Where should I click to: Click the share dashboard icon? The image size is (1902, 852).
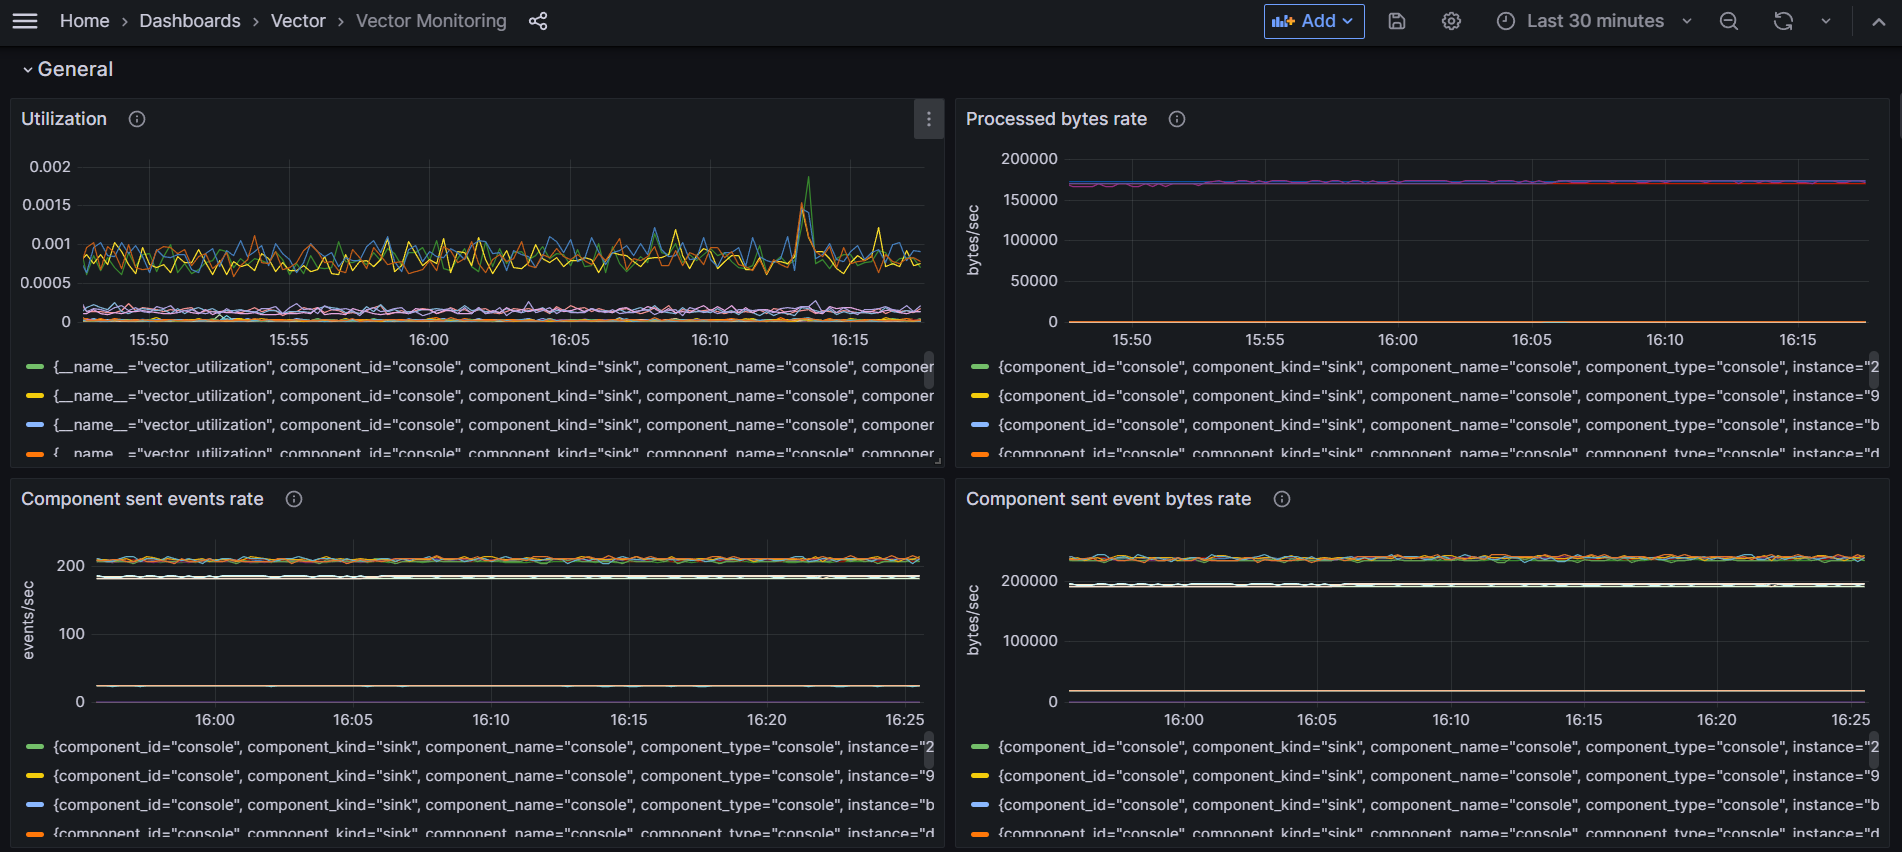(x=538, y=21)
